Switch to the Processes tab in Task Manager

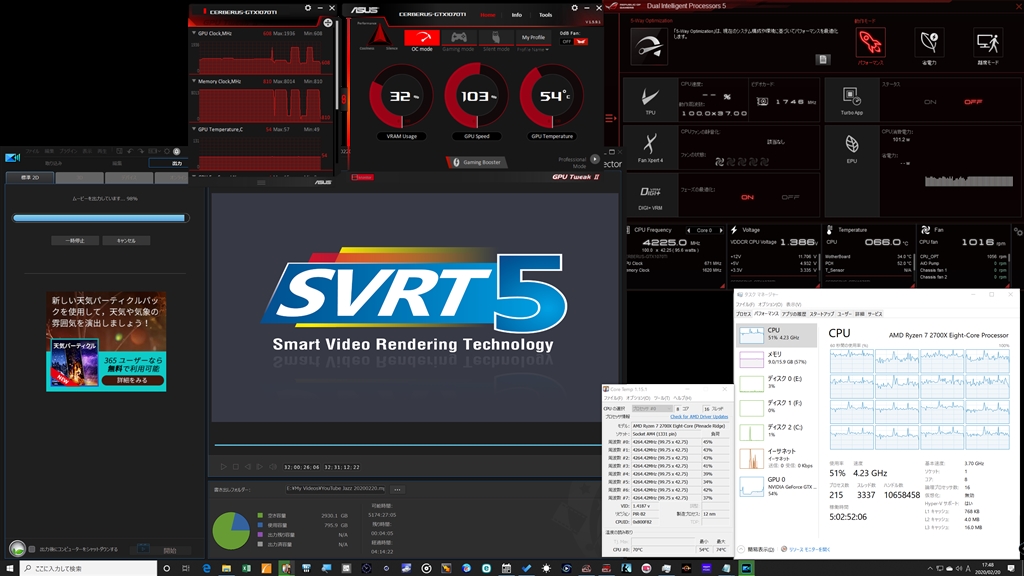(x=743, y=314)
